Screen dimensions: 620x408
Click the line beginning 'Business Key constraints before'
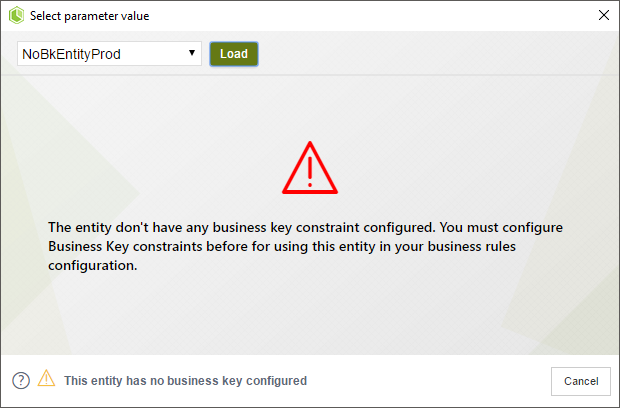pyautogui.click(x=282, y=246)
